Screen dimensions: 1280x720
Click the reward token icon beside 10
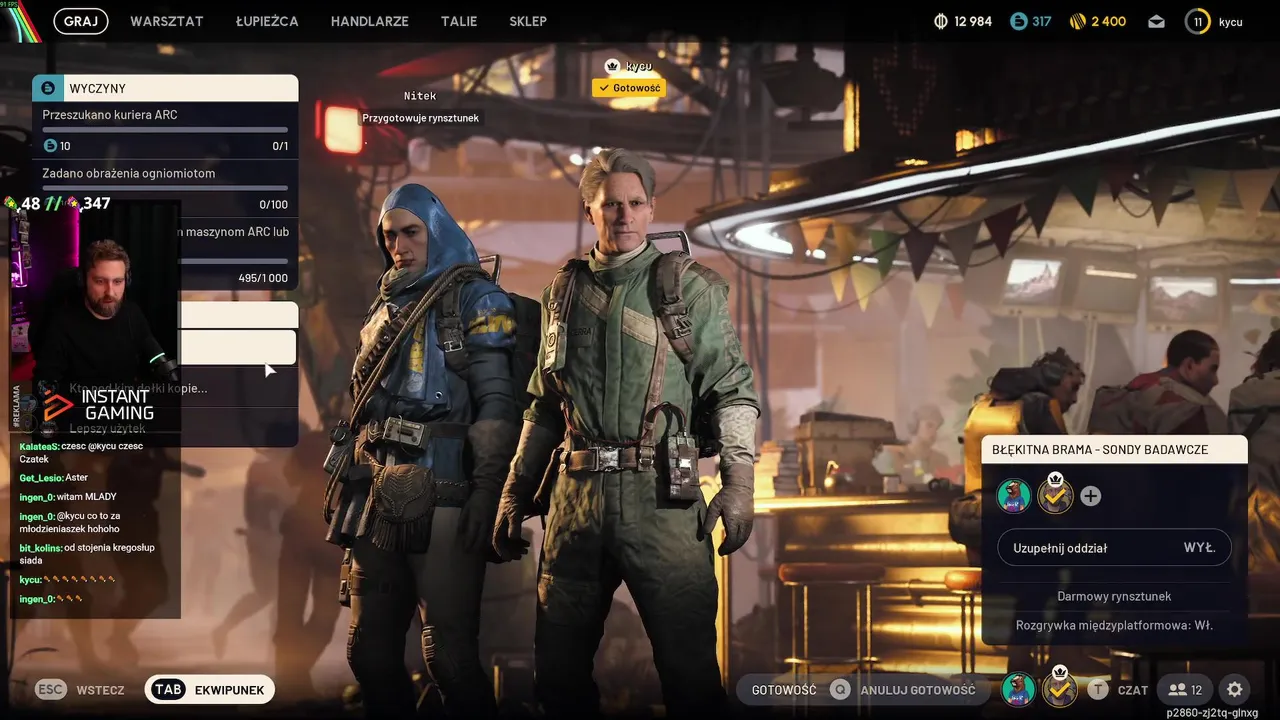(x=50, y=146)
